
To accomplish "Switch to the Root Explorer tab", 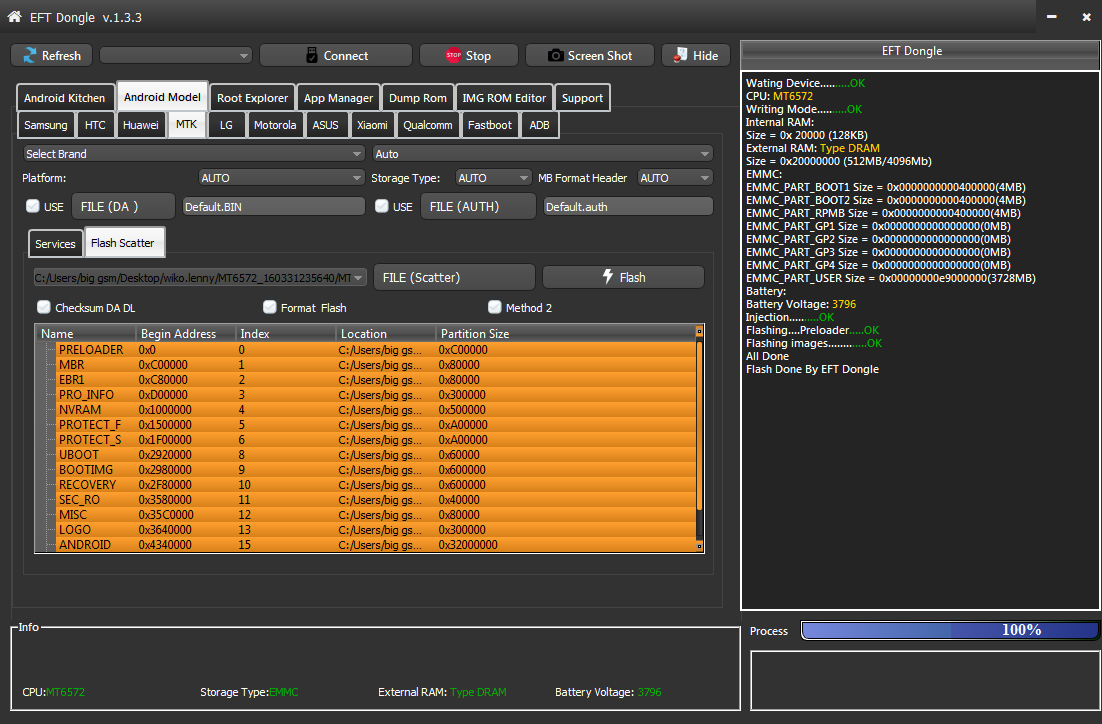I will [x=252, y=98].
